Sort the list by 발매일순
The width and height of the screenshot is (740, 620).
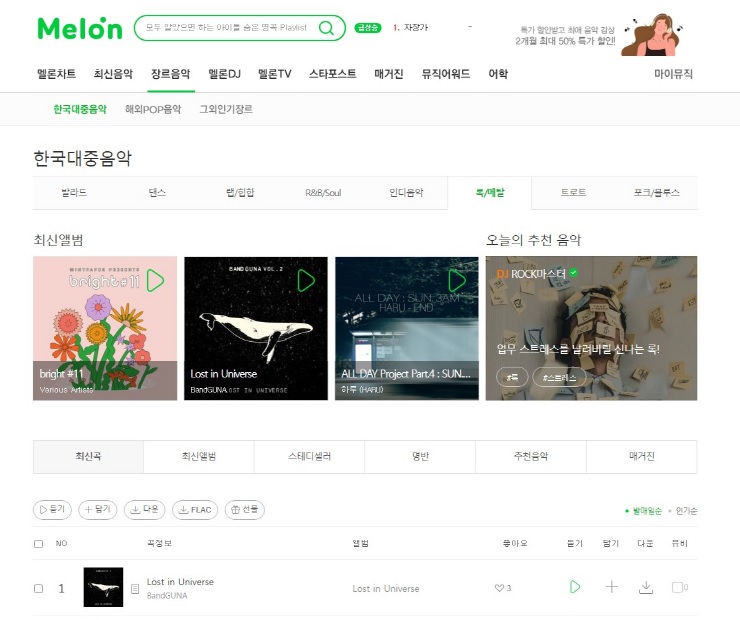pyautogui.click(x=647, y=511)
